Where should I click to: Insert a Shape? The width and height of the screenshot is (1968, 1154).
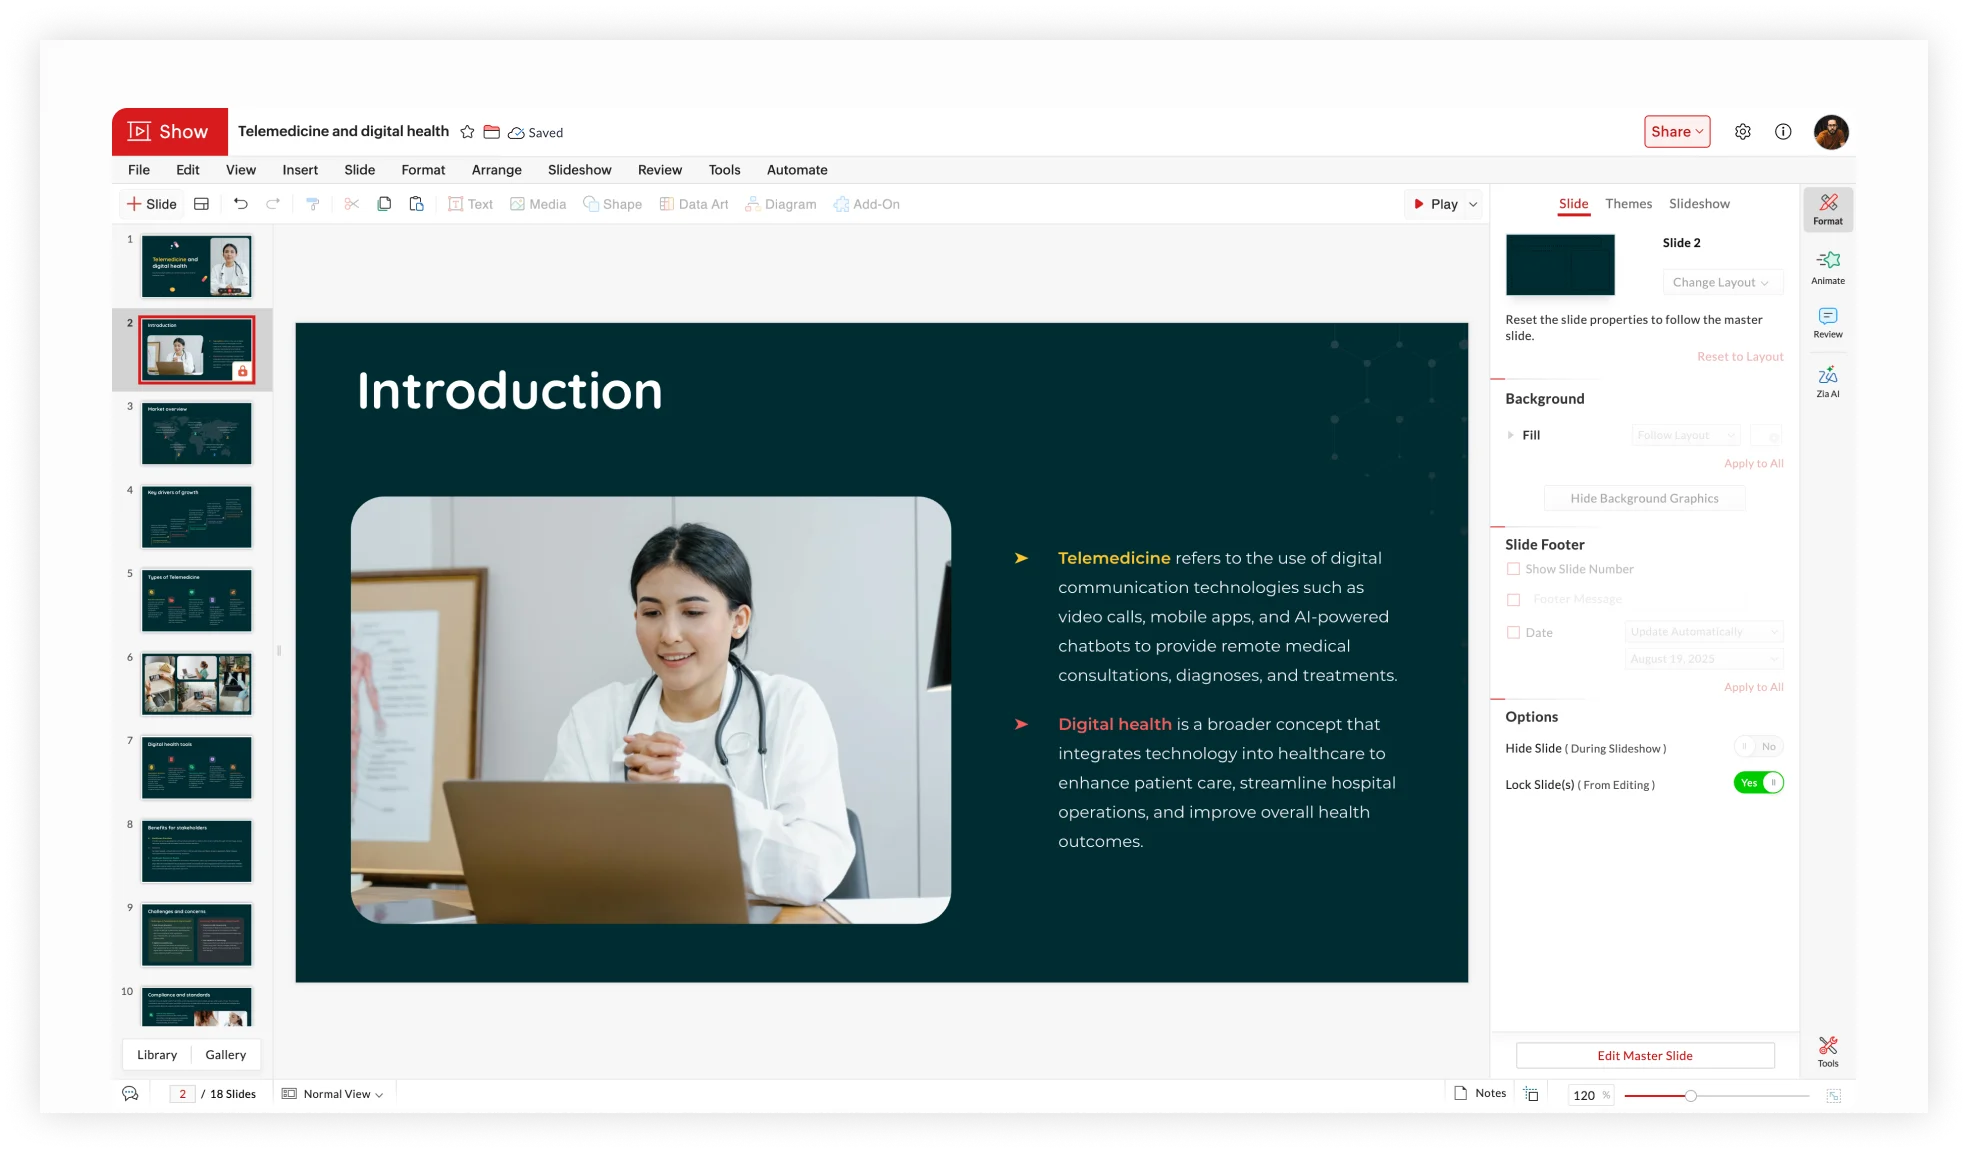(x=612, y=204)
